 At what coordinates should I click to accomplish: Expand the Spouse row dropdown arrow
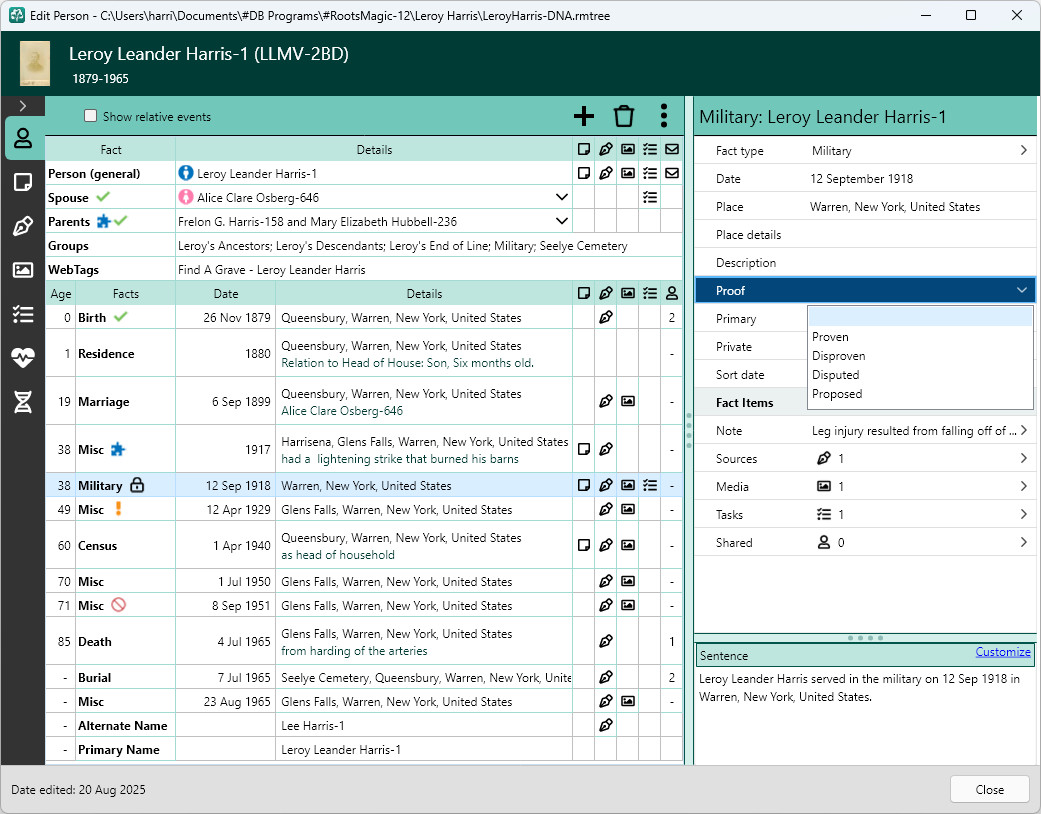pyautogui.click(x=562, y=197)
